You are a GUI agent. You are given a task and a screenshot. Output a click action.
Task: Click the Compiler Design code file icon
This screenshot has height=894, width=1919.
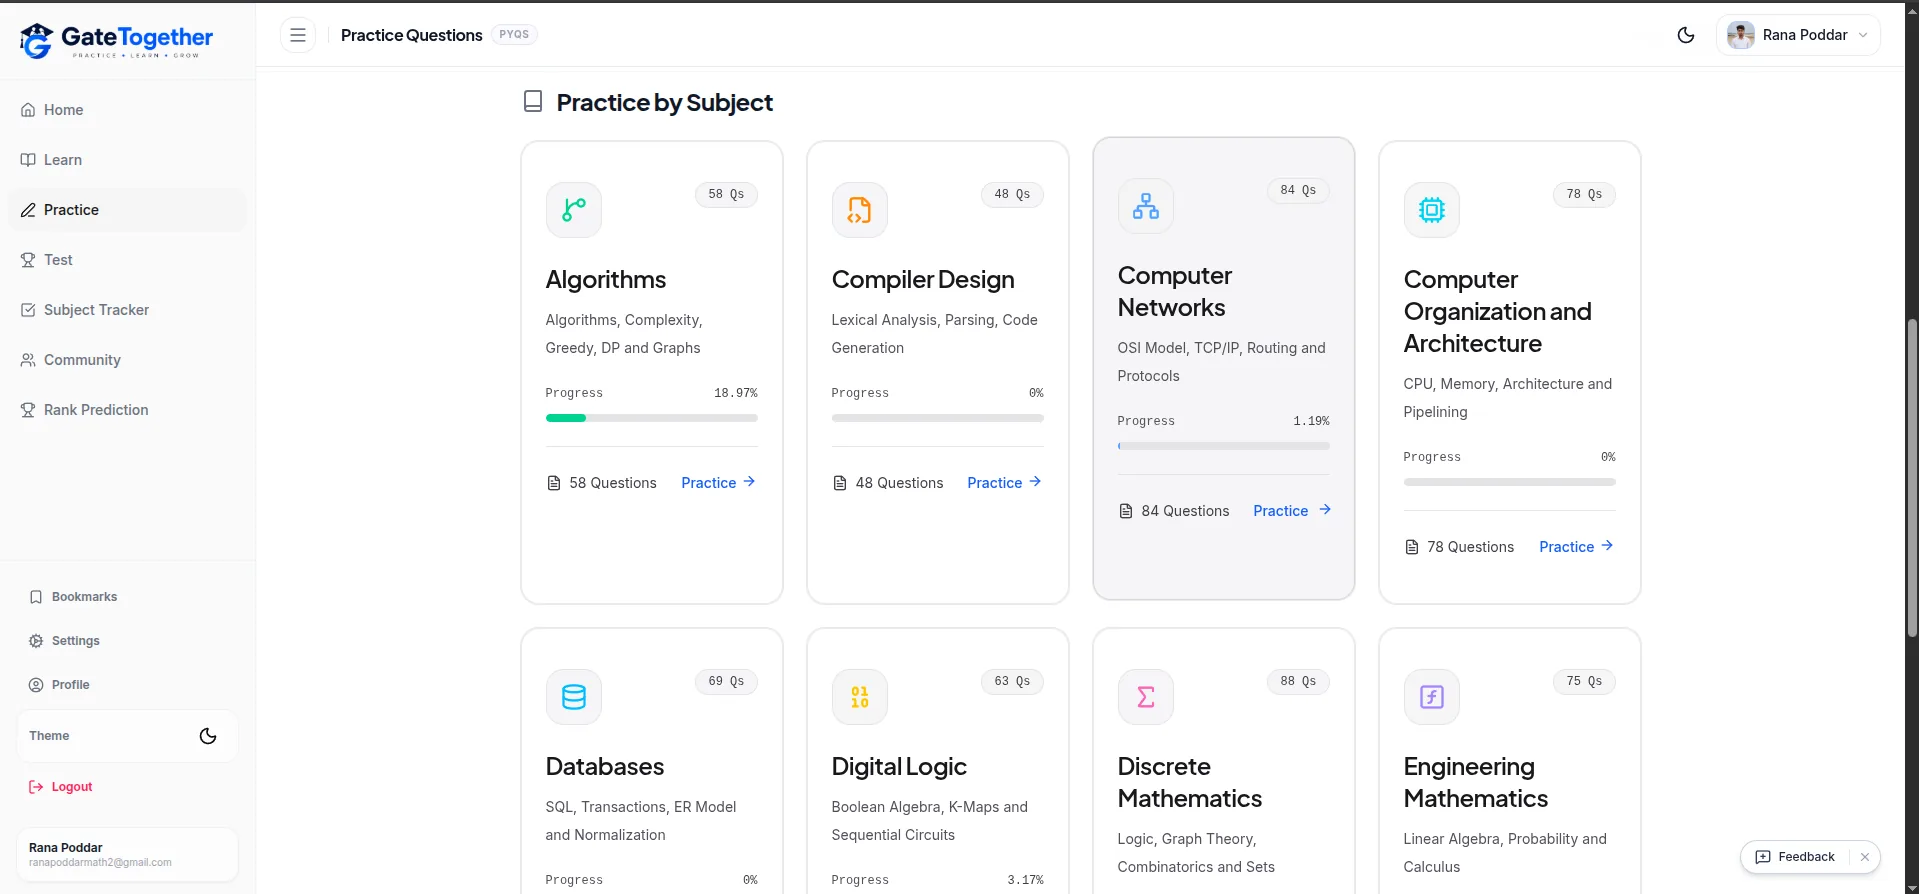tap(860, 210)
